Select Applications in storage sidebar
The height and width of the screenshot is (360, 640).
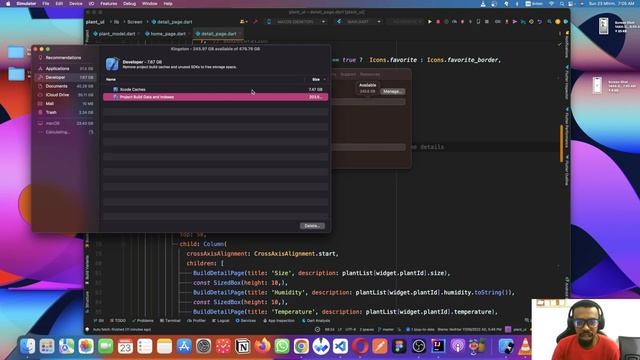tap(65, 69)
